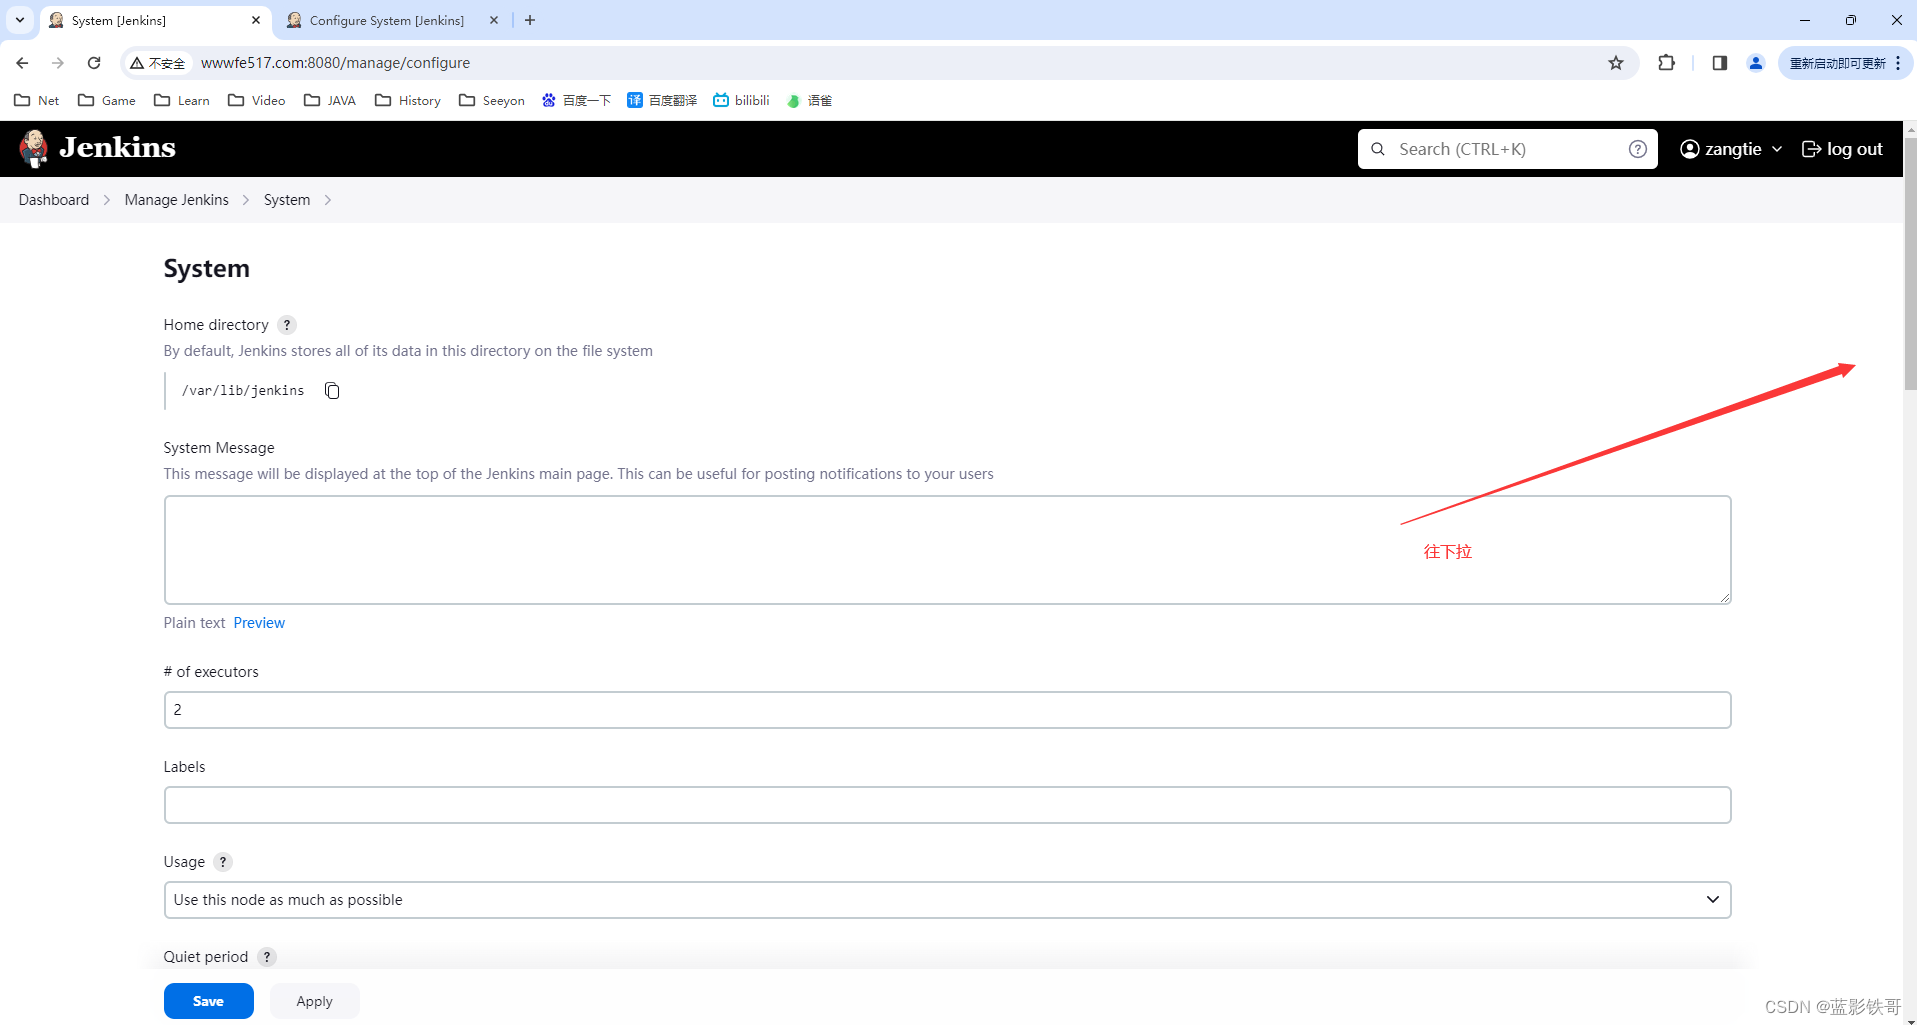
Task: Click the System Message resize handle
Action: tap(1724, 597)
